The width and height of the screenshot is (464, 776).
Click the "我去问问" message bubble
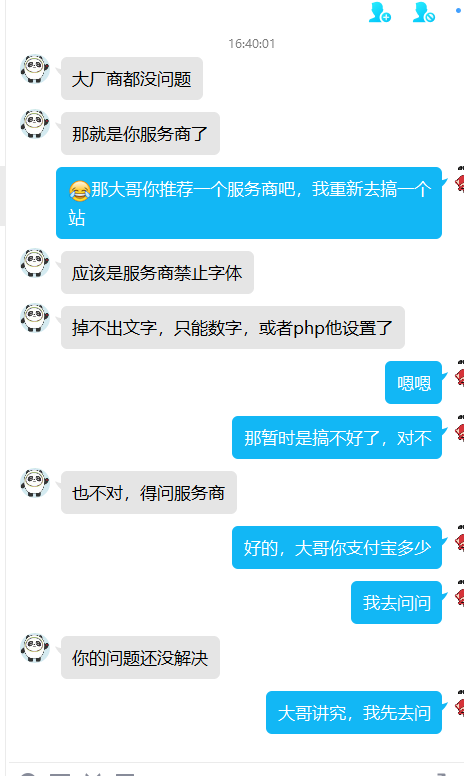pyautogui.click(x=396, y=602)
